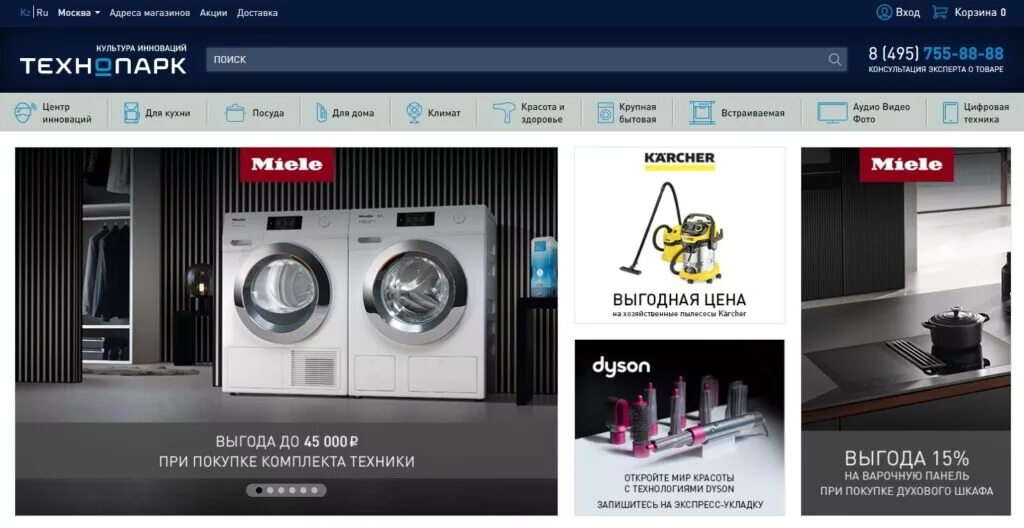1024x528 pixels.
Task: Click the Климат fan icon
Action: 414,112
